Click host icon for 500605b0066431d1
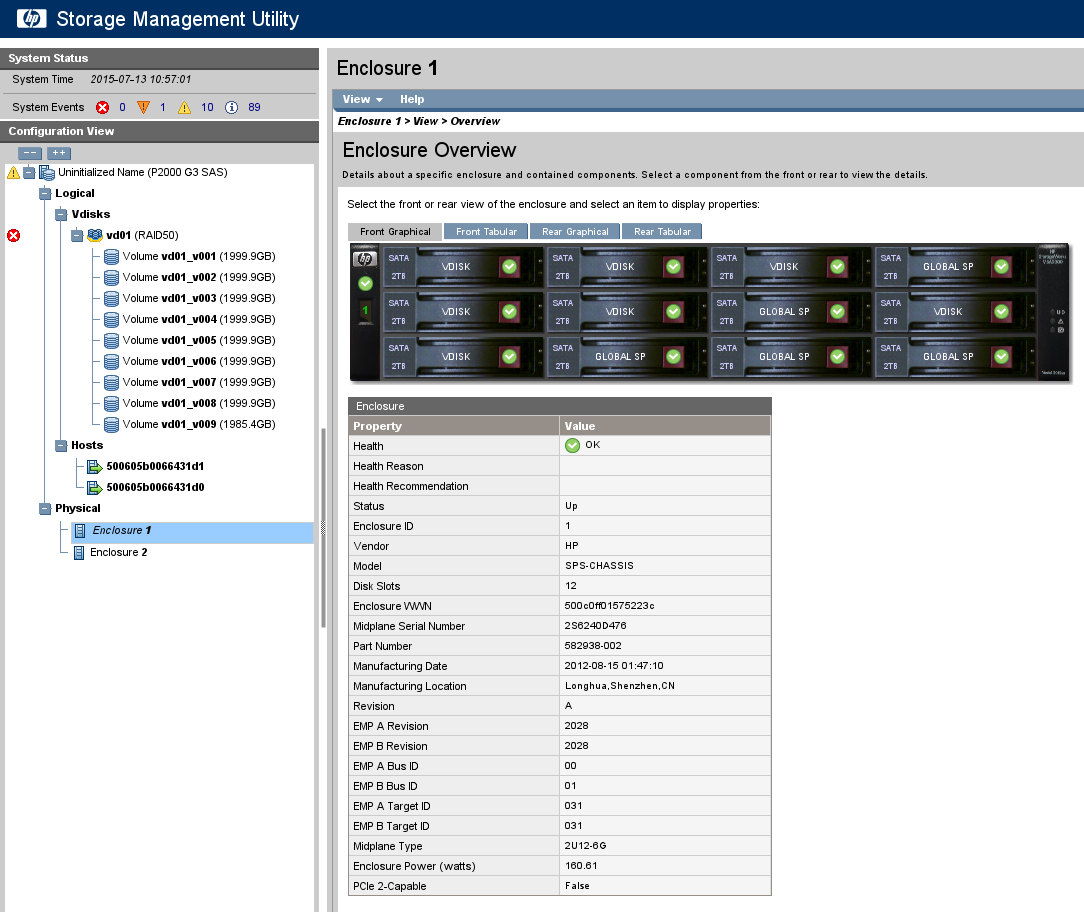 [x=95, y=467]
